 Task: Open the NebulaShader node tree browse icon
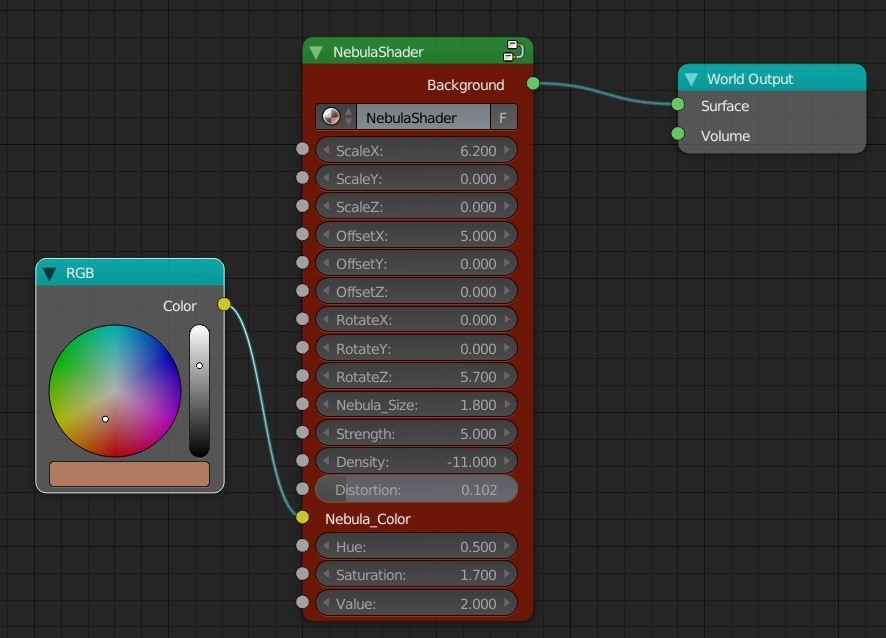click(335, 117)
